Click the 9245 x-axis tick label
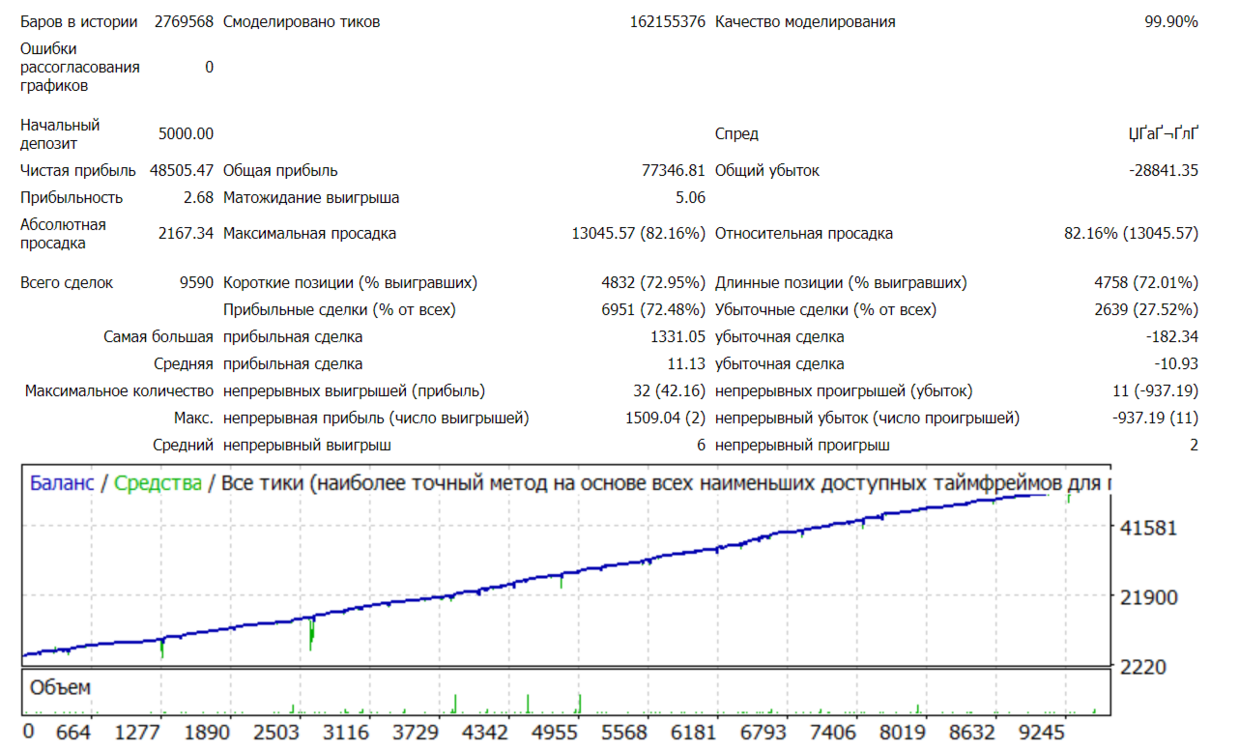Viewport: 1239px width, 750px height. pos(1043,733)
